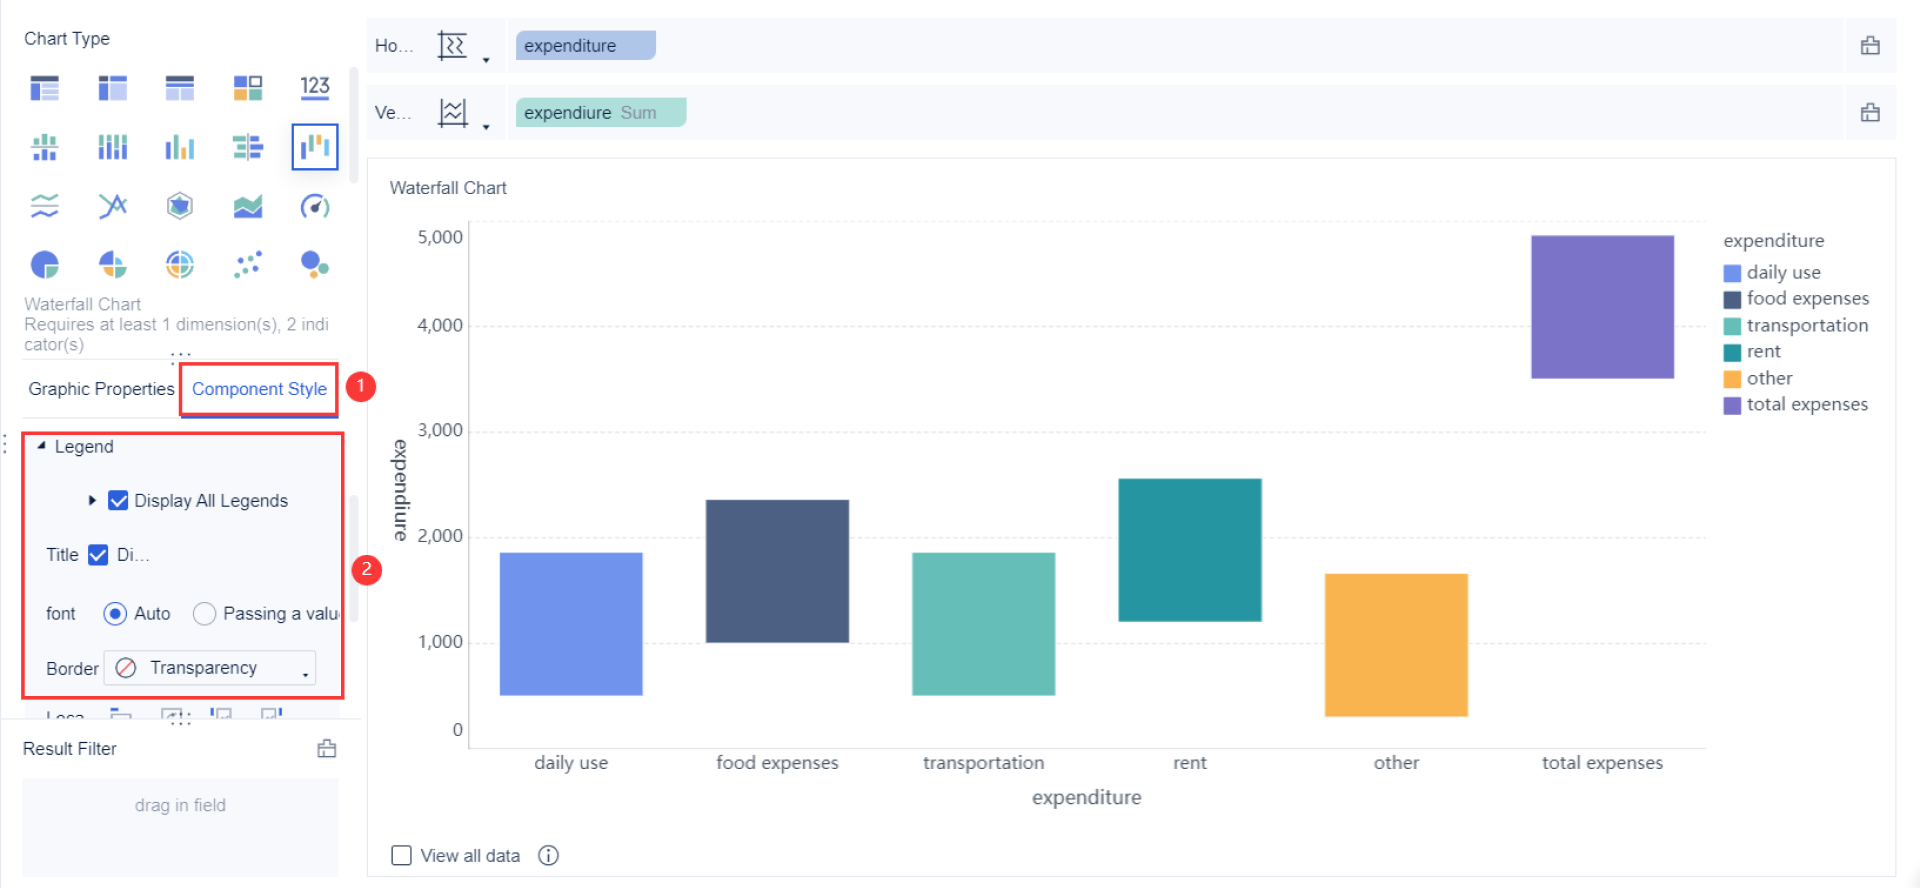Switch to the Component Style tab
Viewport: 1920px width, 888px height.
coord(259,389)
